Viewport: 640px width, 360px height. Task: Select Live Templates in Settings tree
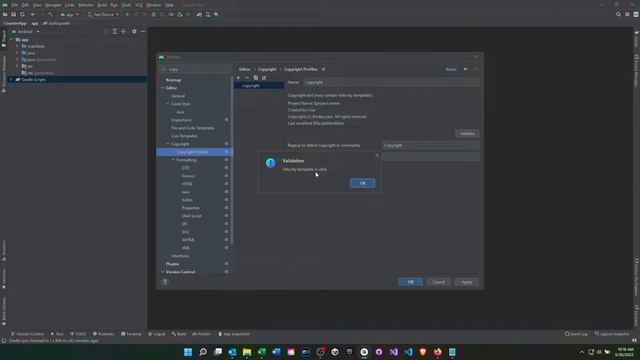coord(184,136)
